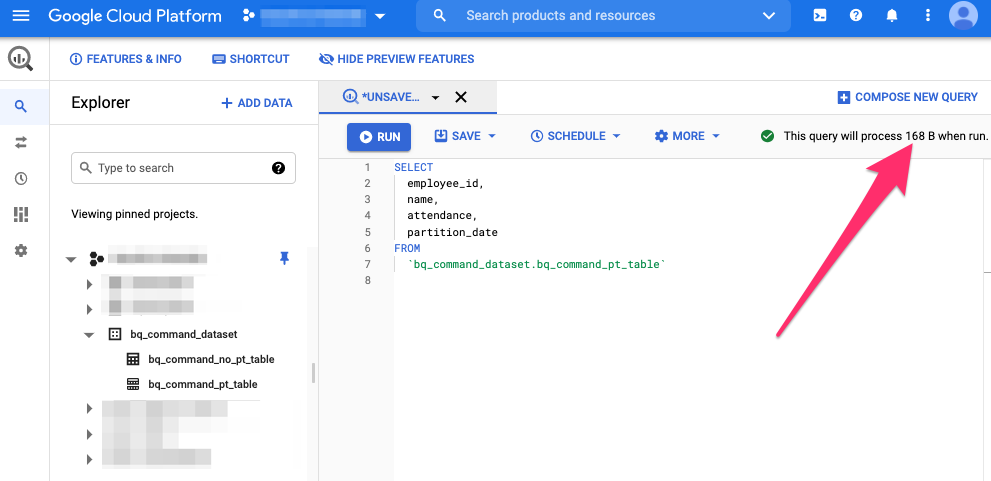Open the three-dot settings menu
This screenshot has height=481, width=991.
coord(927,16)
